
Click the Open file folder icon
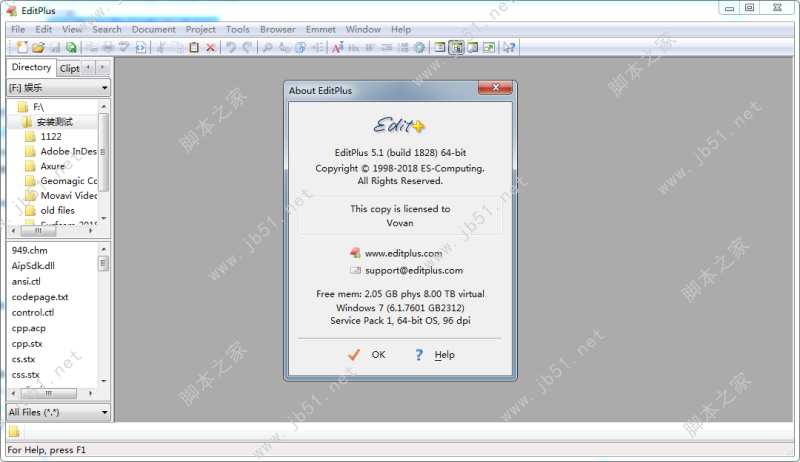38,47
